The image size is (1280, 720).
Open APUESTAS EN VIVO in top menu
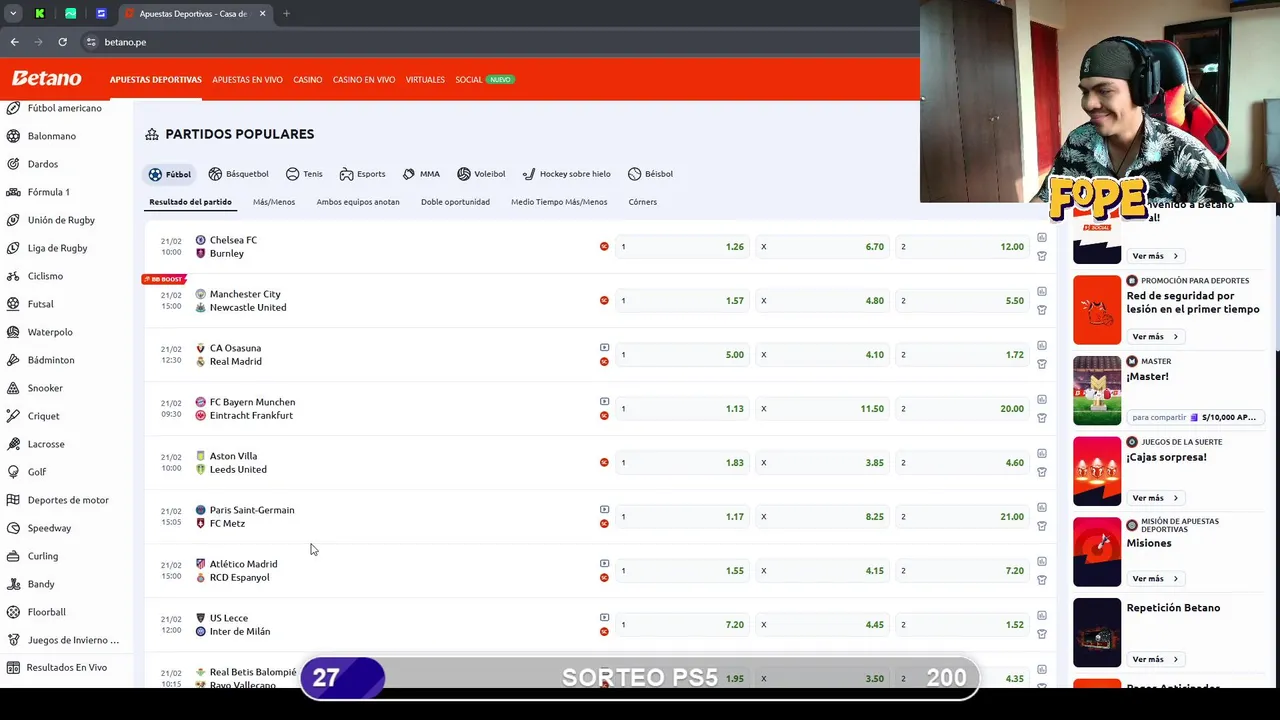247,80
